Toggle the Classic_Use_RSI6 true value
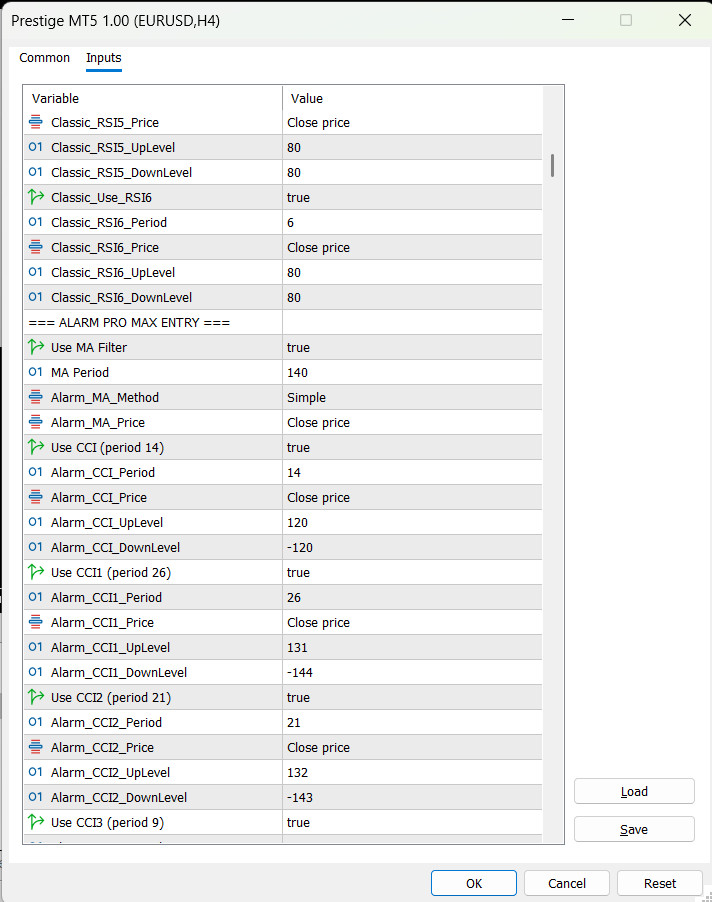 tap(412, 197)
